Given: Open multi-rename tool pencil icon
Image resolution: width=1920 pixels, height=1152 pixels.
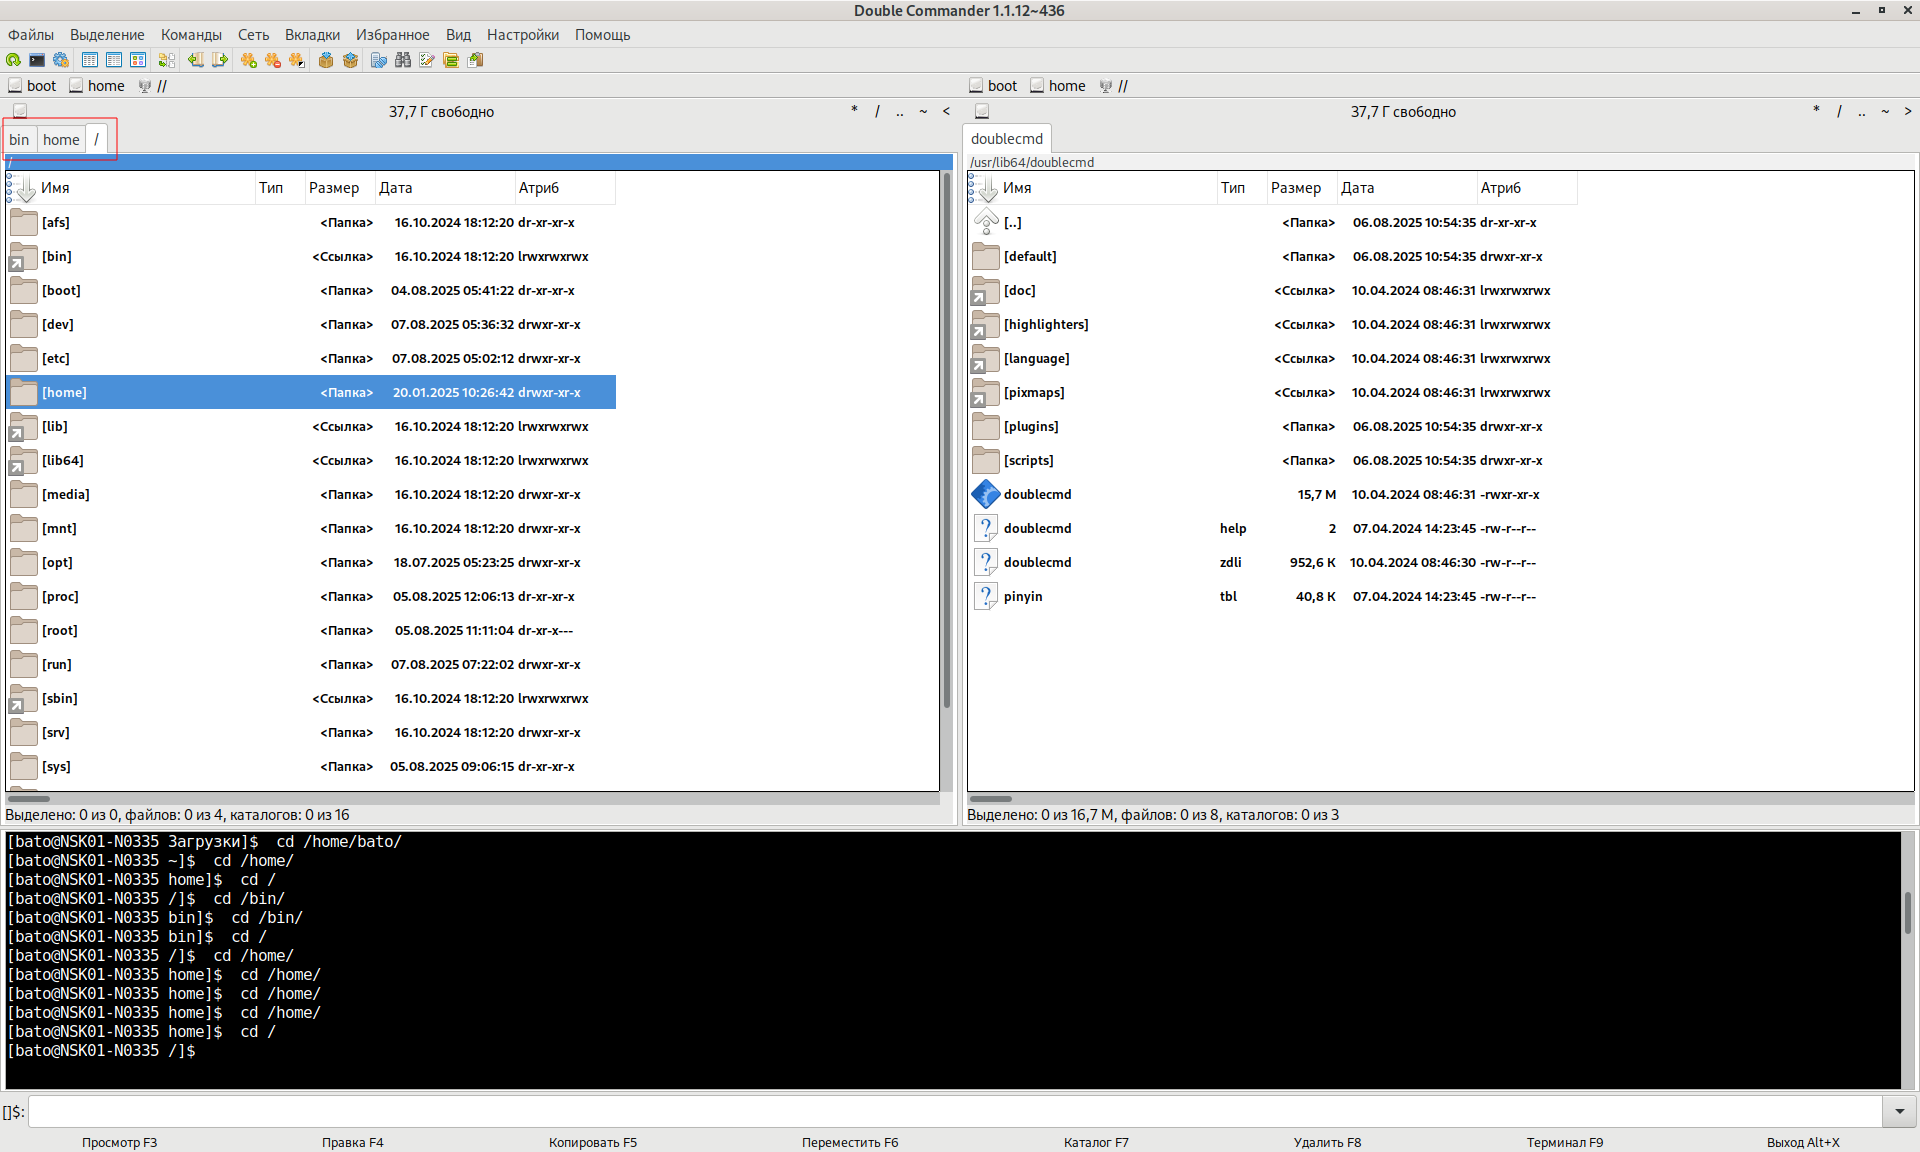Looking at the screenshot, I should (427, 60).
